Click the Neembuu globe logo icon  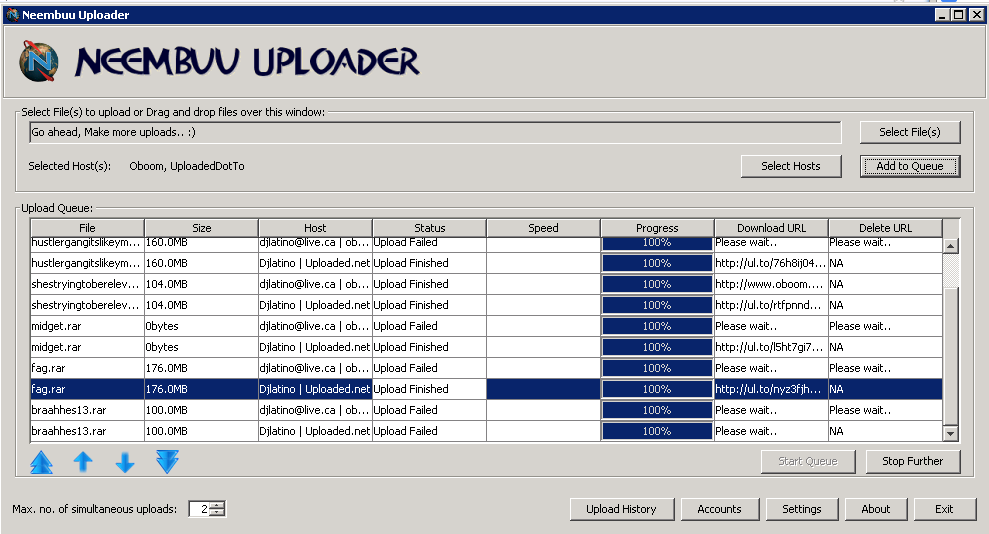click(38, 61)
